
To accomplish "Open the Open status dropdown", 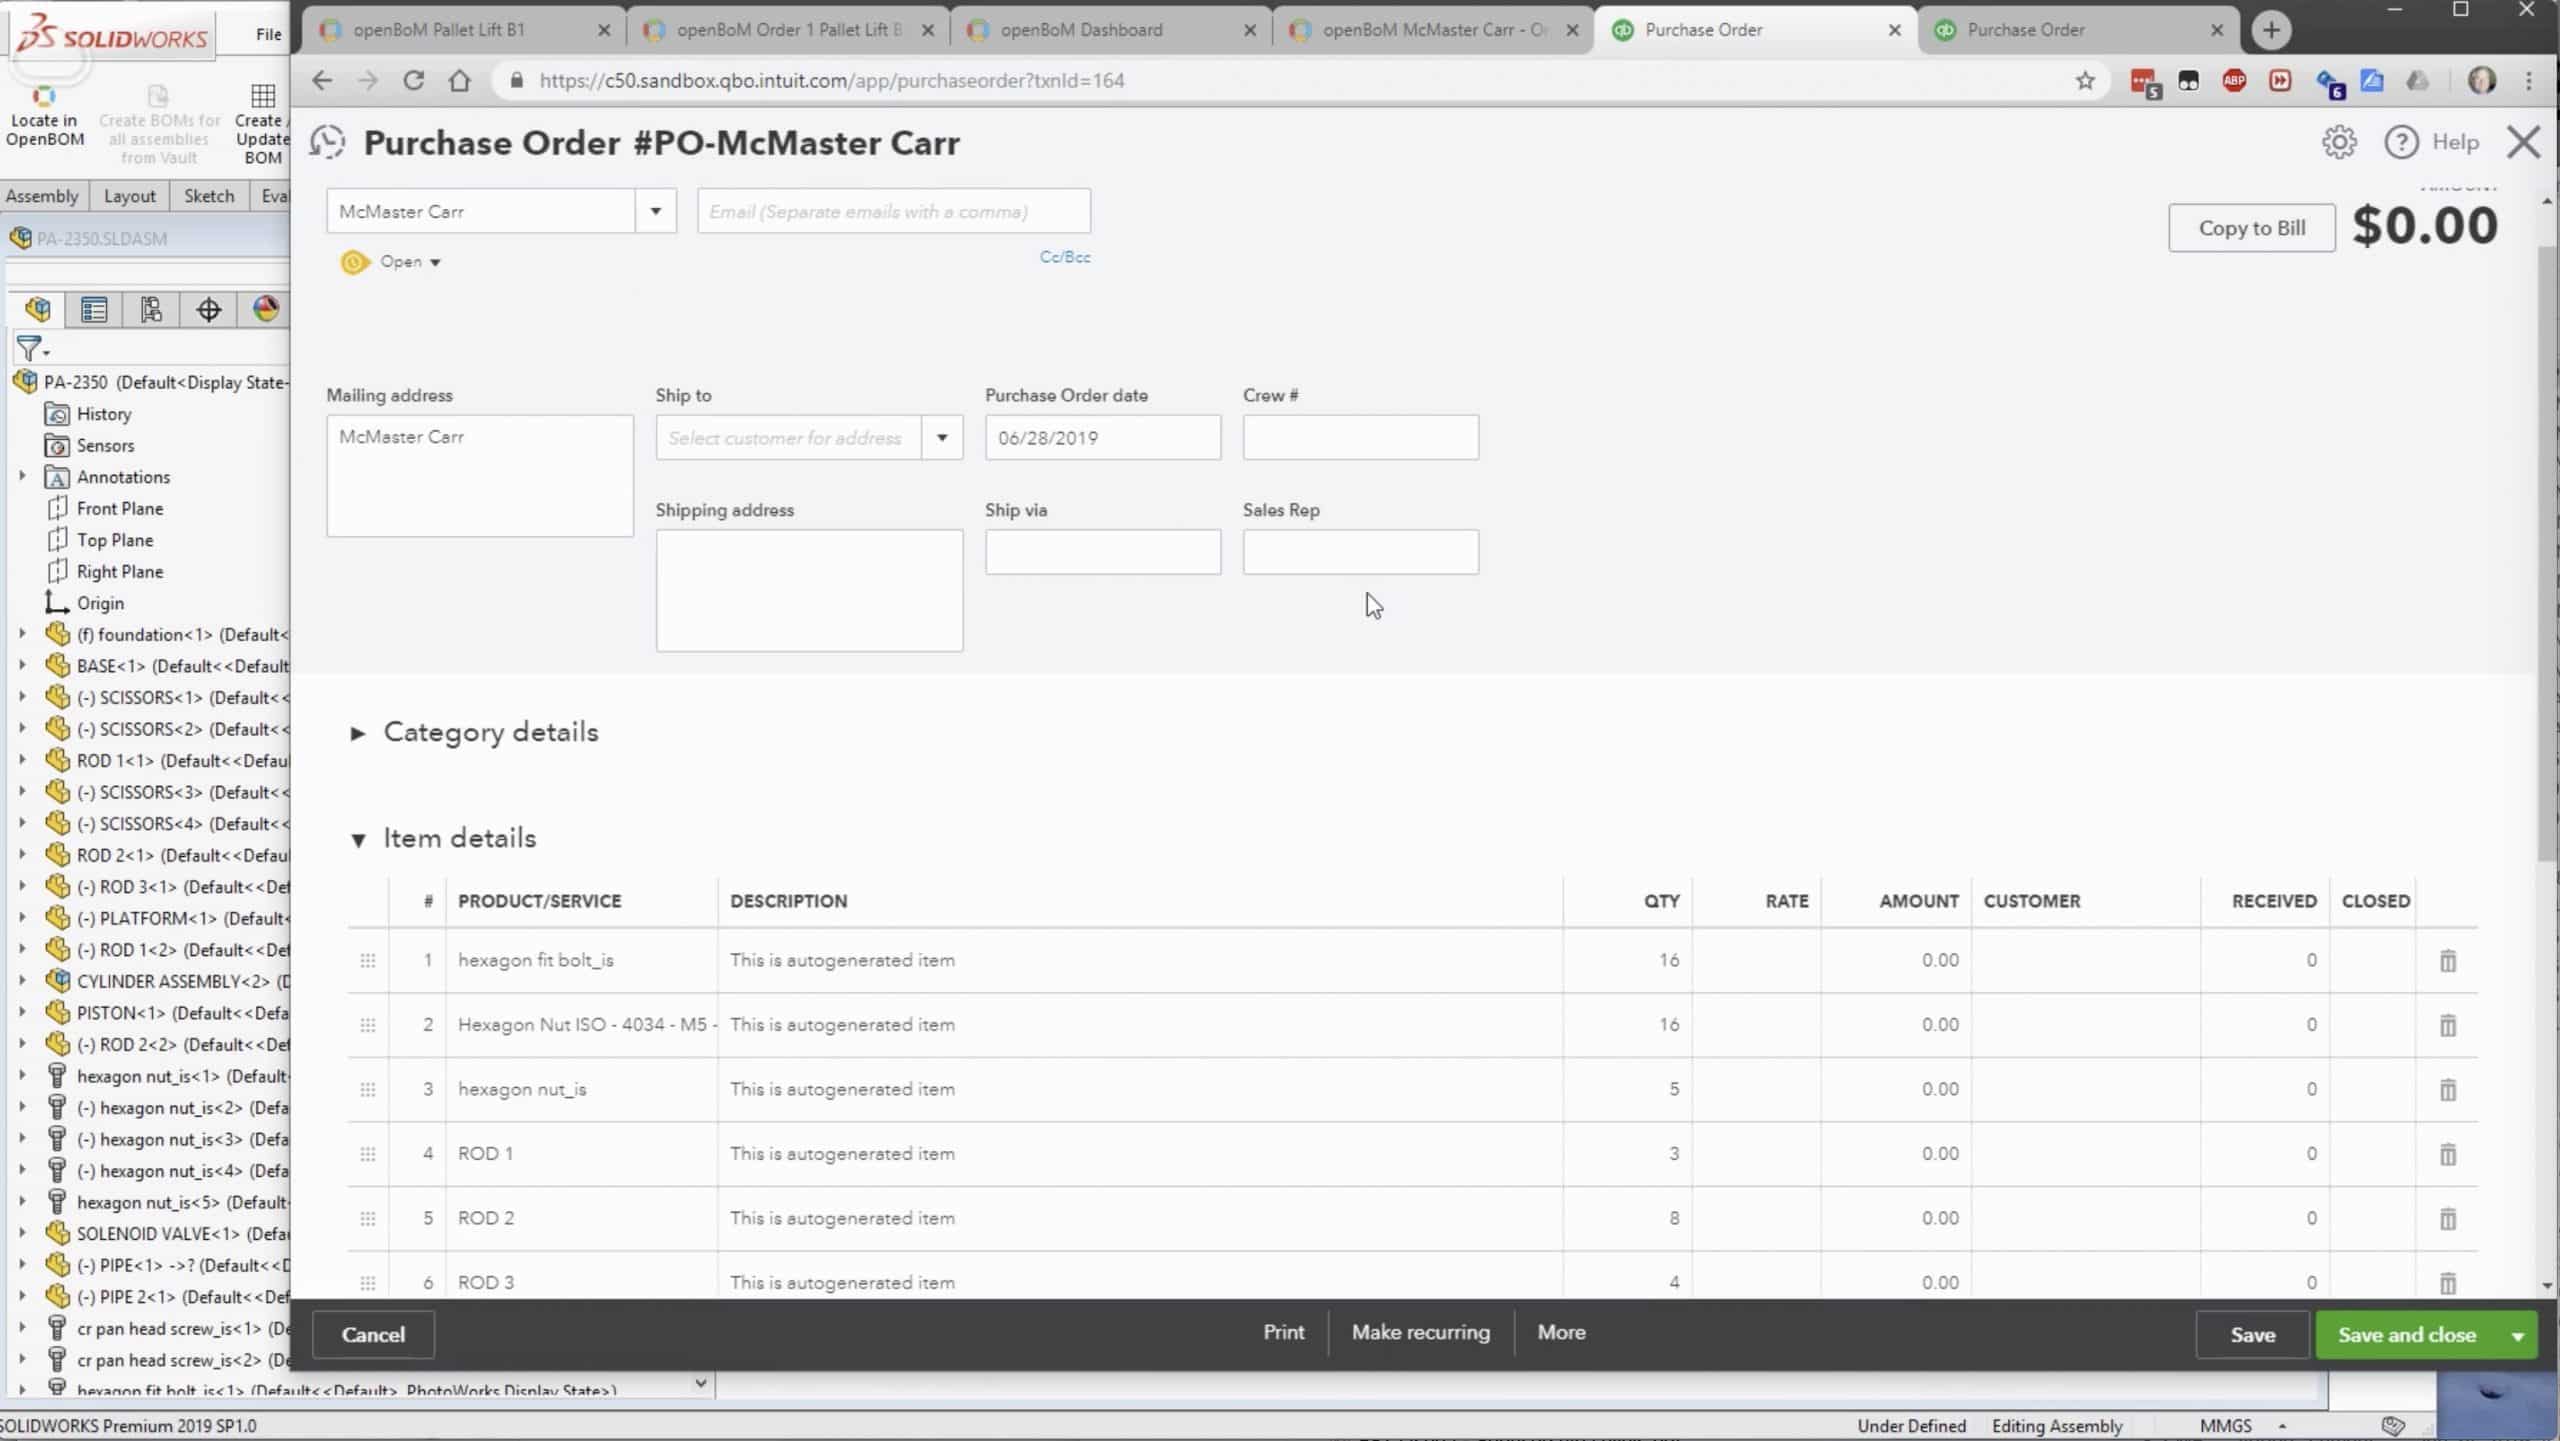I will point(409,262).
